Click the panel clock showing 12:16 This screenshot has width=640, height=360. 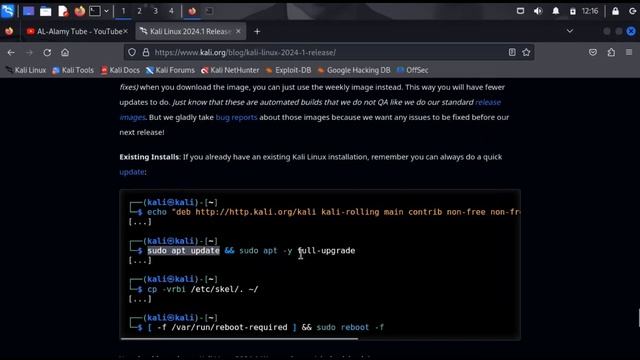[590, 11]
